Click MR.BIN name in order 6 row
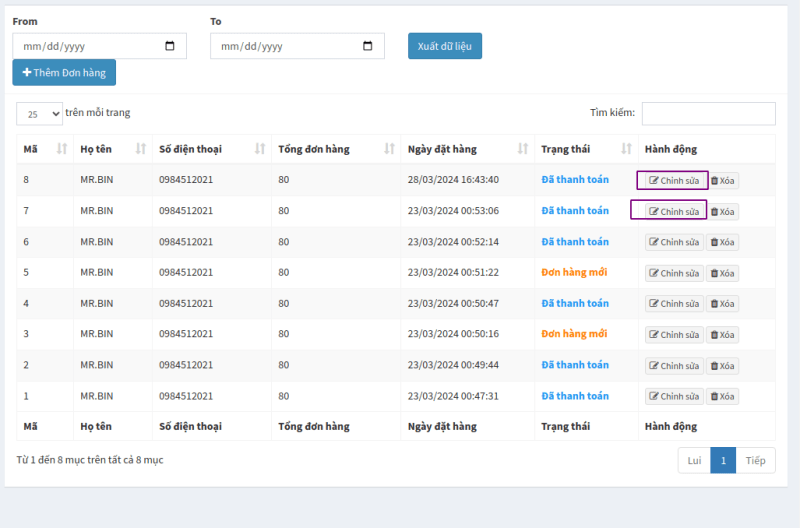Screen dimensions: 800x528 (96, 242)
